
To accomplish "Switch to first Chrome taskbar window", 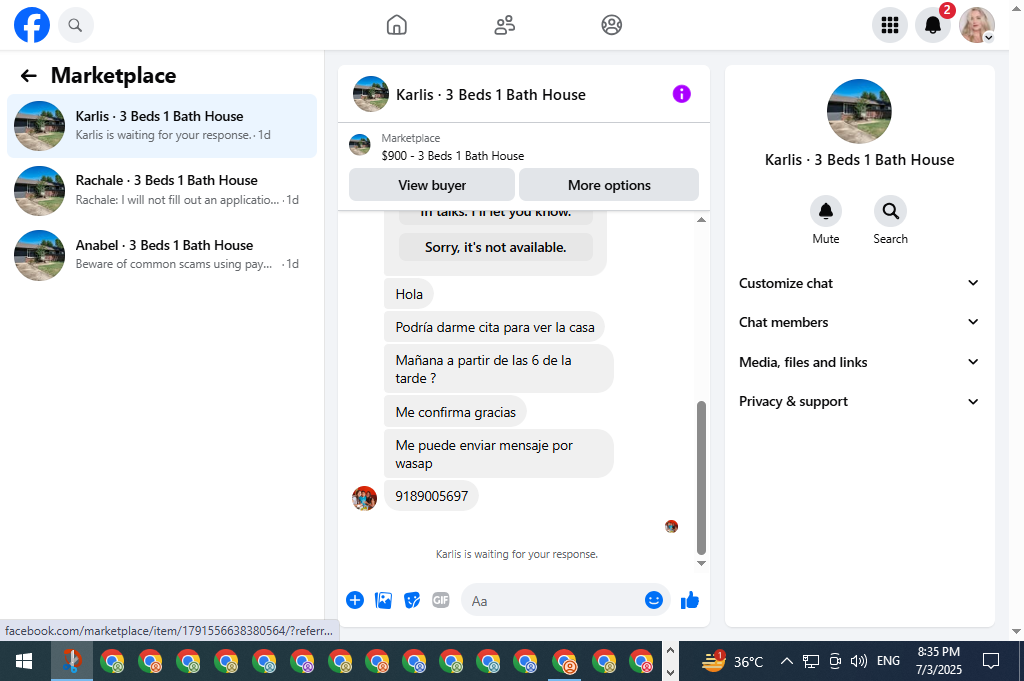I will pyautogui.click(x=112, y=661).
